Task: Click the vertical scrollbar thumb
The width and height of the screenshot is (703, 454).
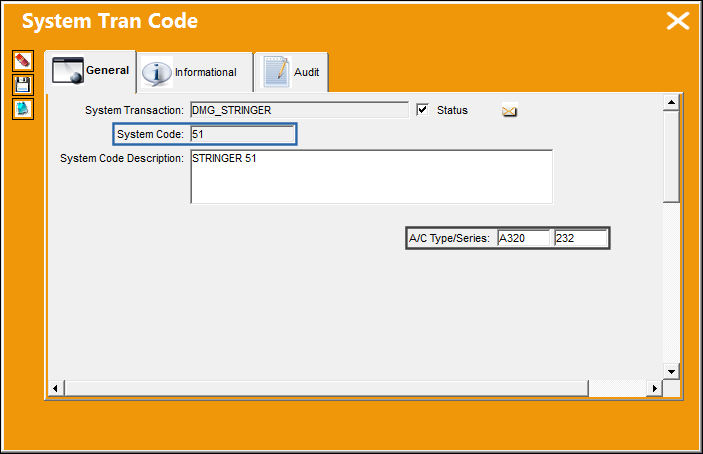Action: [x=671, y=156]
